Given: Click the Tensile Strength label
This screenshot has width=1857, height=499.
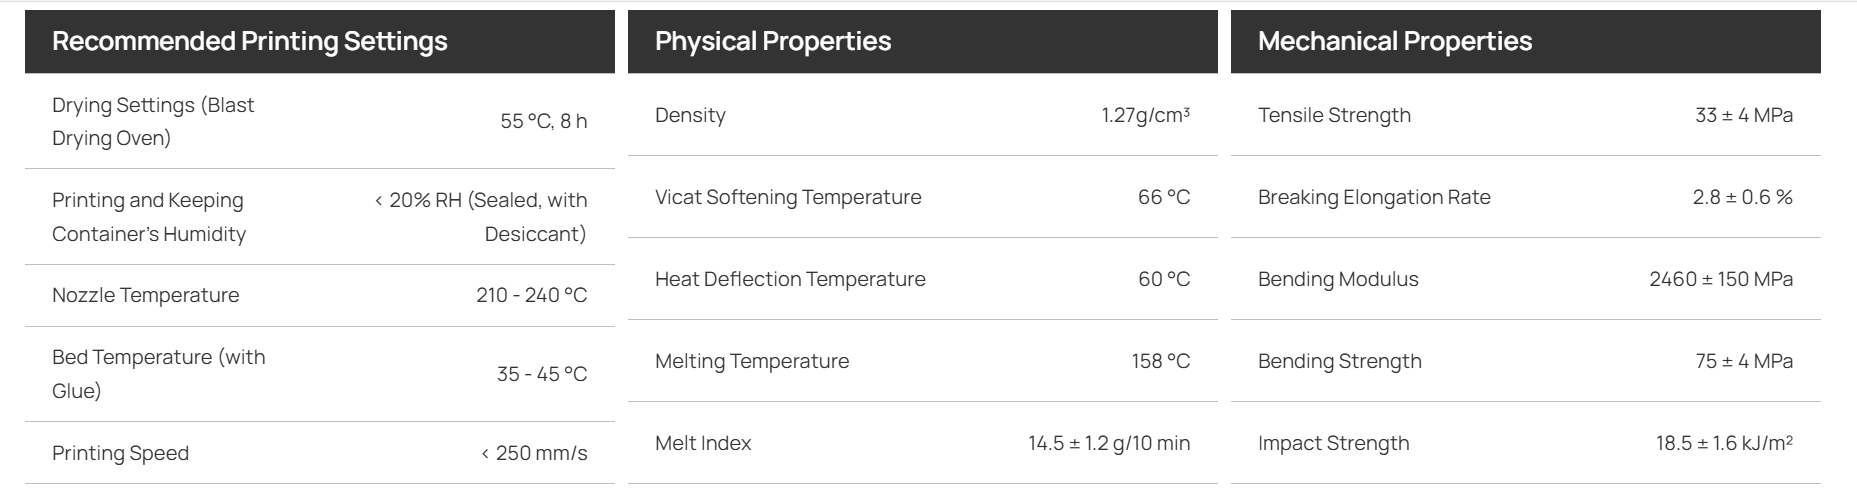Looking at the screenshot, I should point(1334,115).
